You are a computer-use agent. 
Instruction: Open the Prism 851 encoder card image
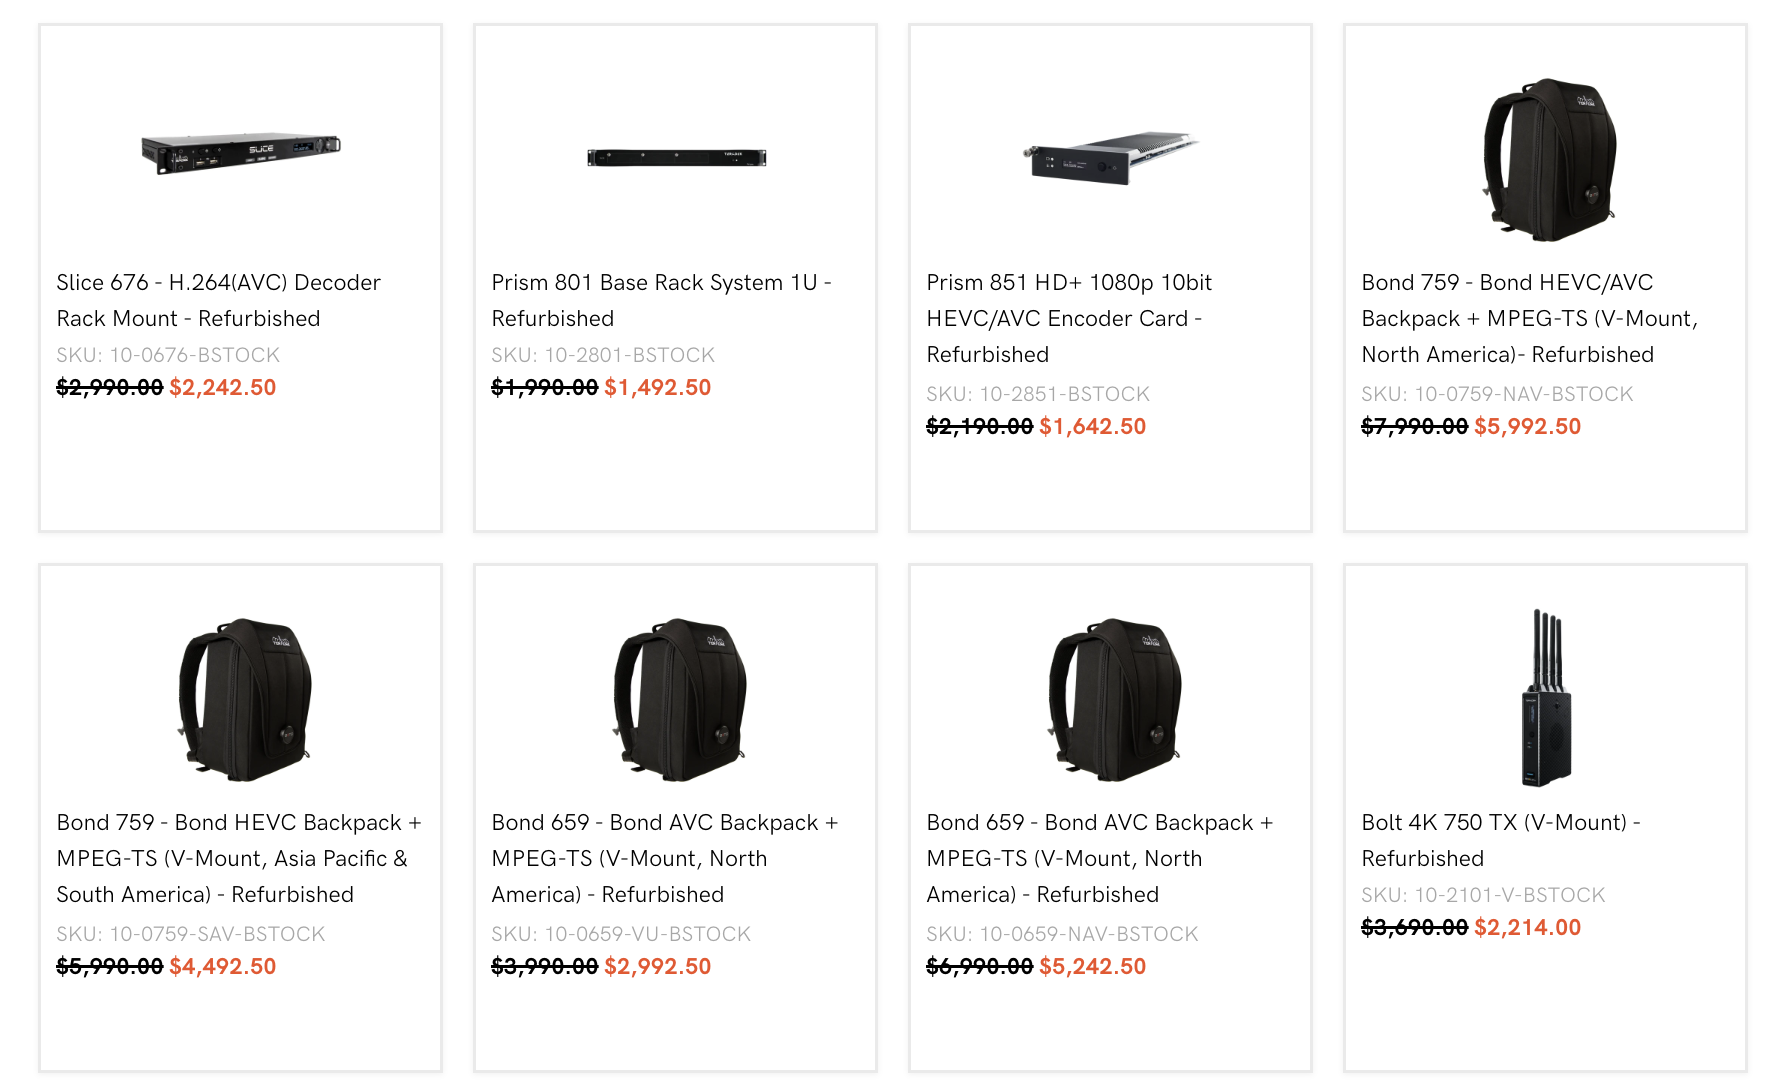[1110, 158]
